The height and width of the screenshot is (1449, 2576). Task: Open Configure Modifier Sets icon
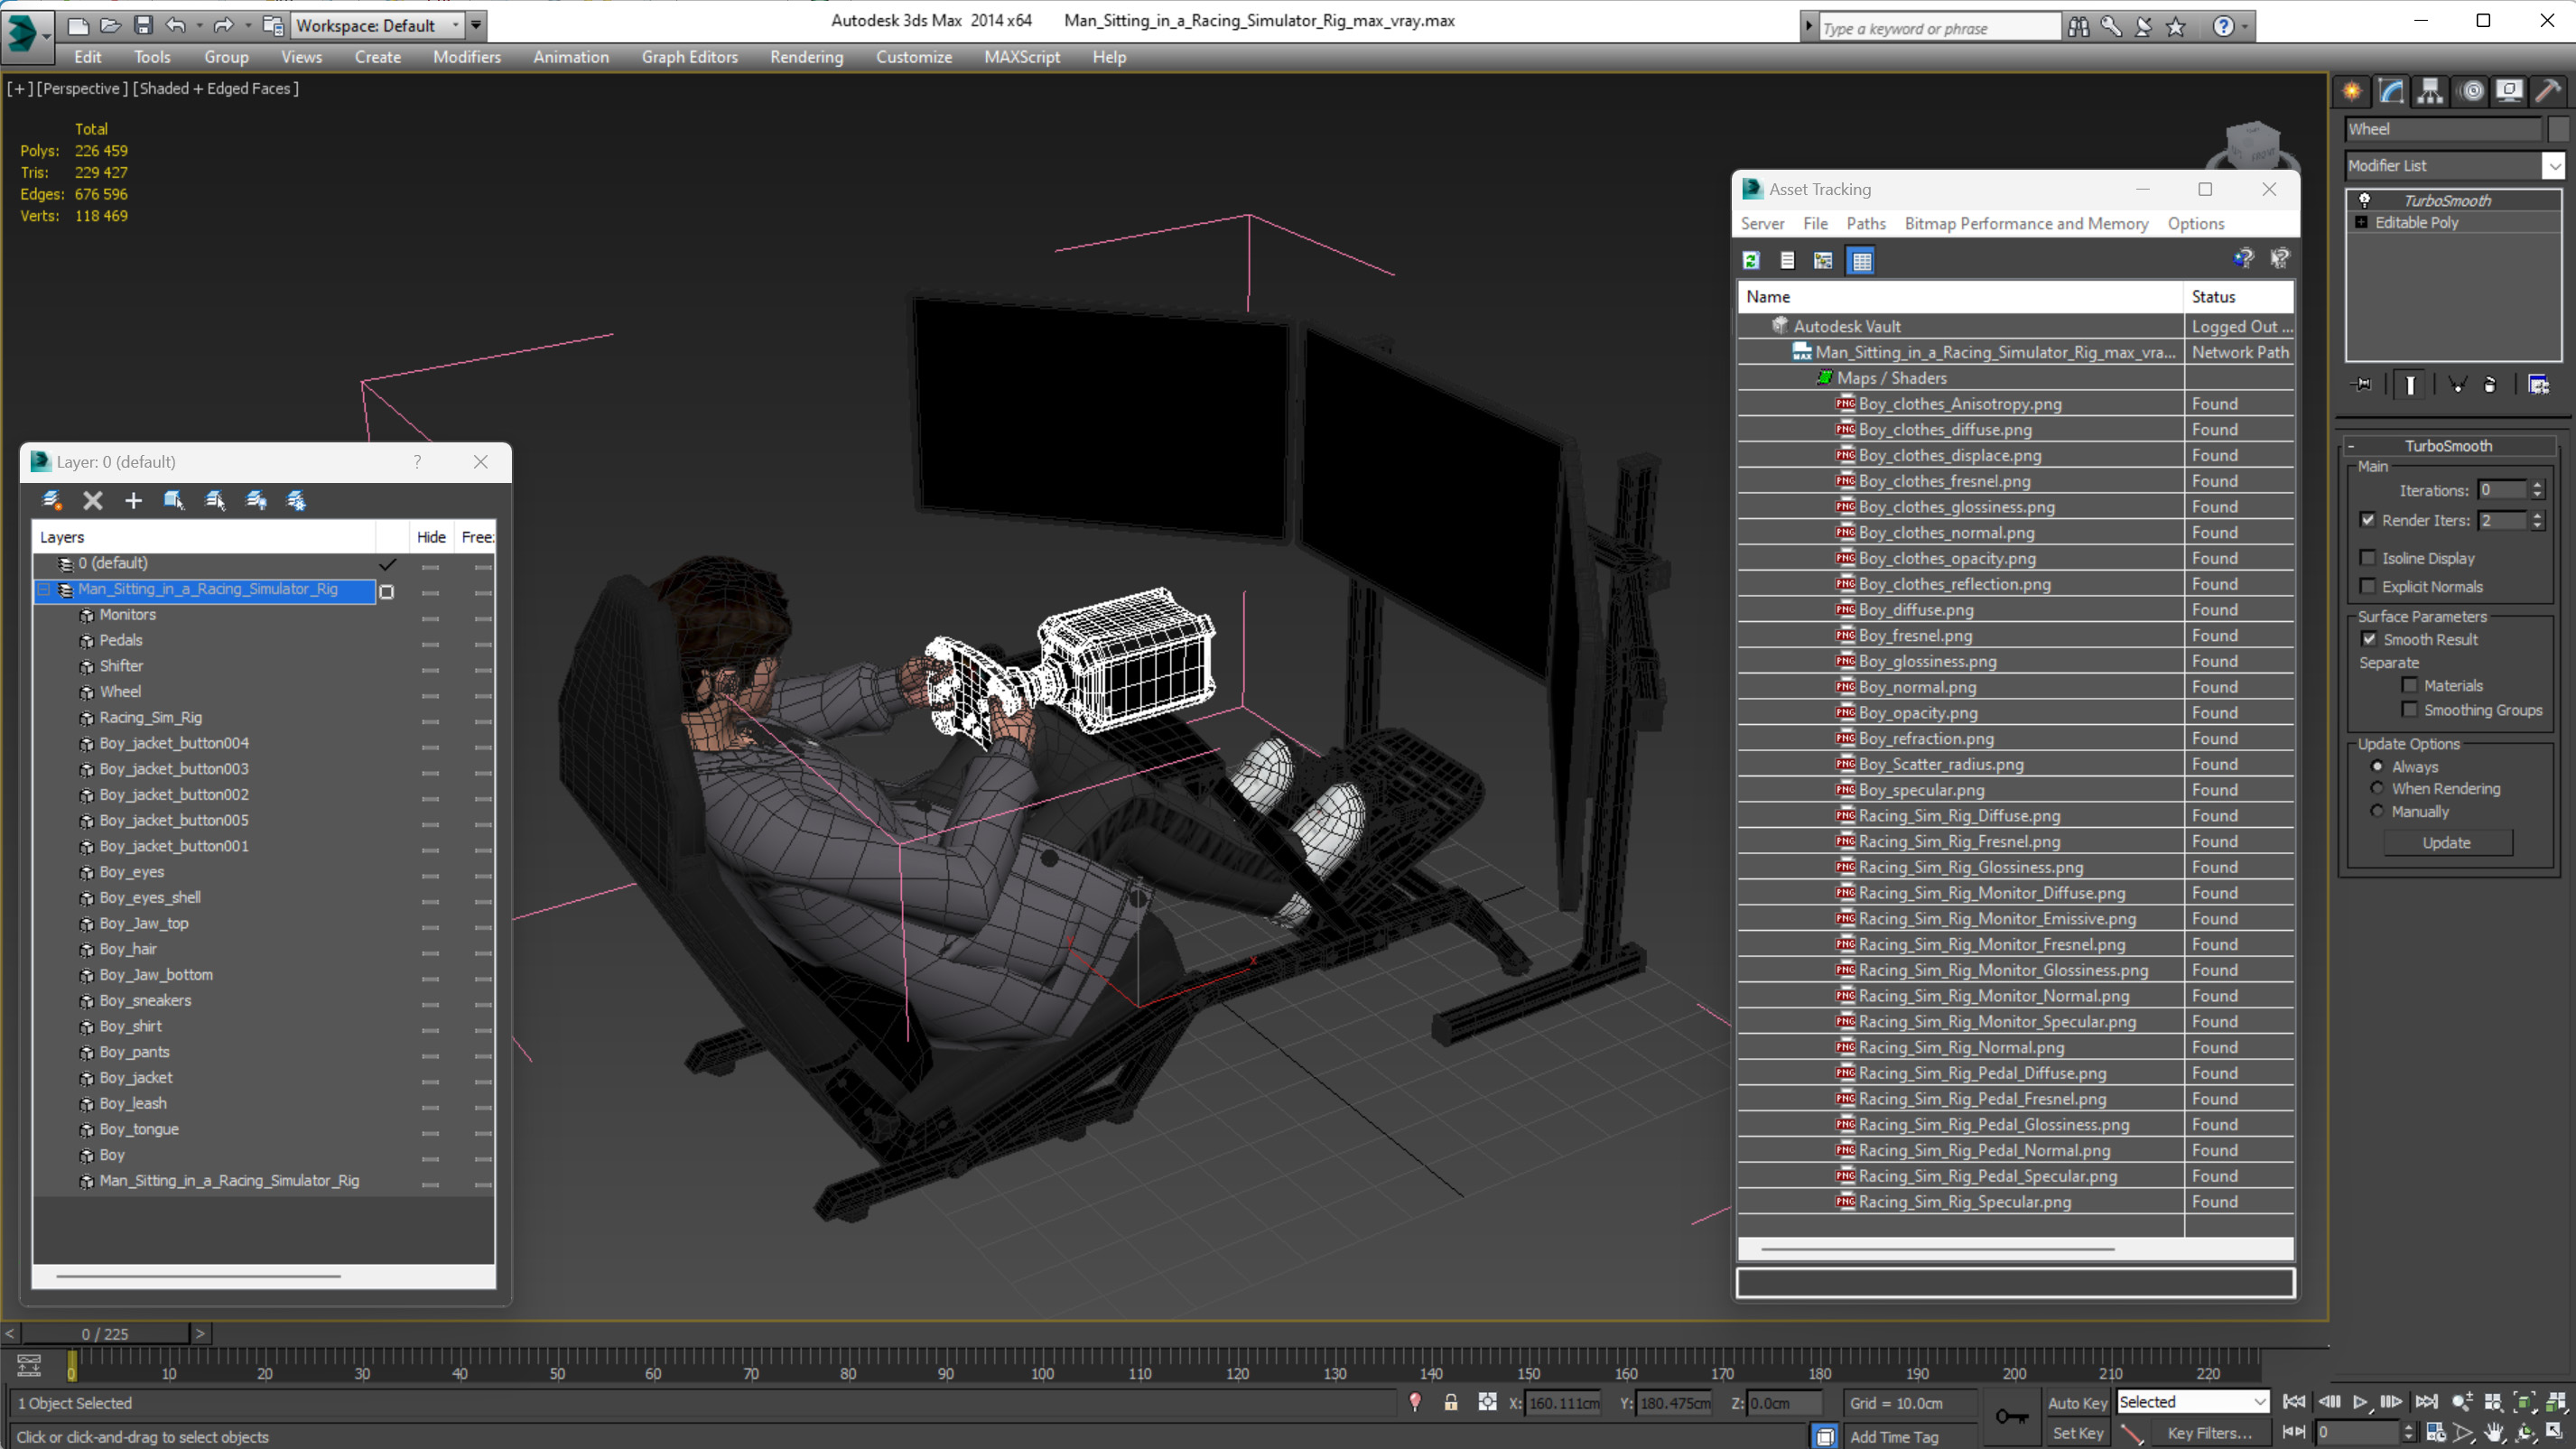2538,384
